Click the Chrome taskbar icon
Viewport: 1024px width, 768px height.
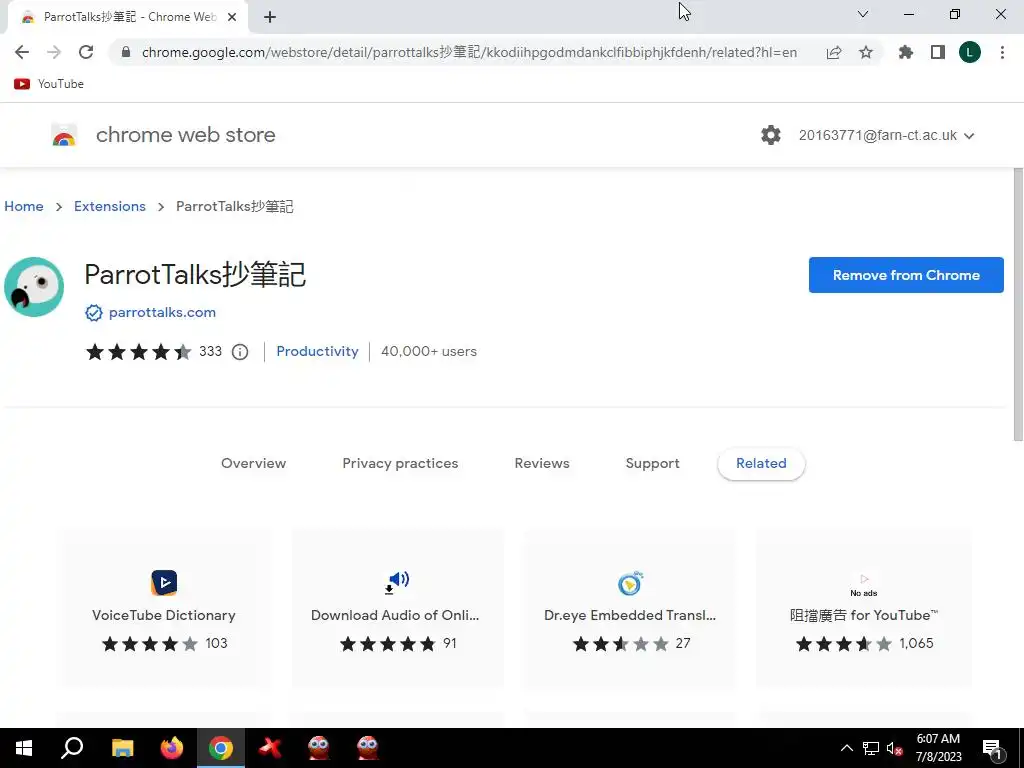[221, 748]
